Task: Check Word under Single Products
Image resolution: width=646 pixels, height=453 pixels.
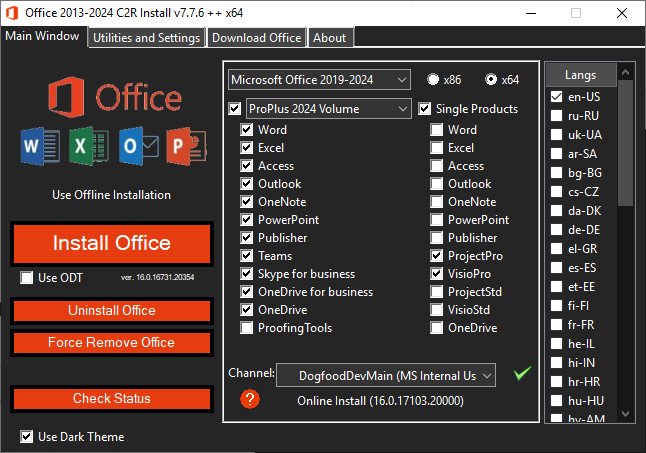Action: click(437, 130)
